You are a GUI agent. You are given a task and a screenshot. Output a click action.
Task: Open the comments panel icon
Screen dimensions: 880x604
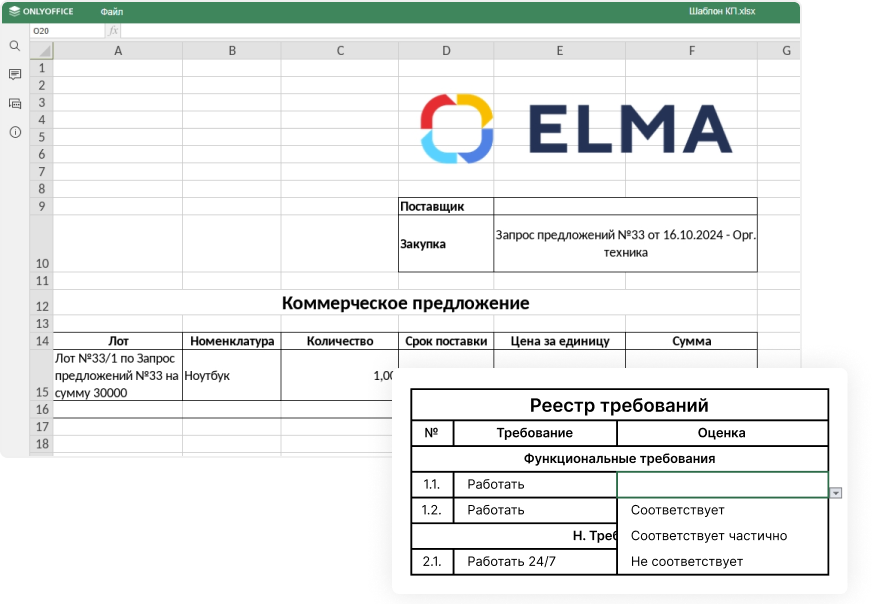click(15, 75)
